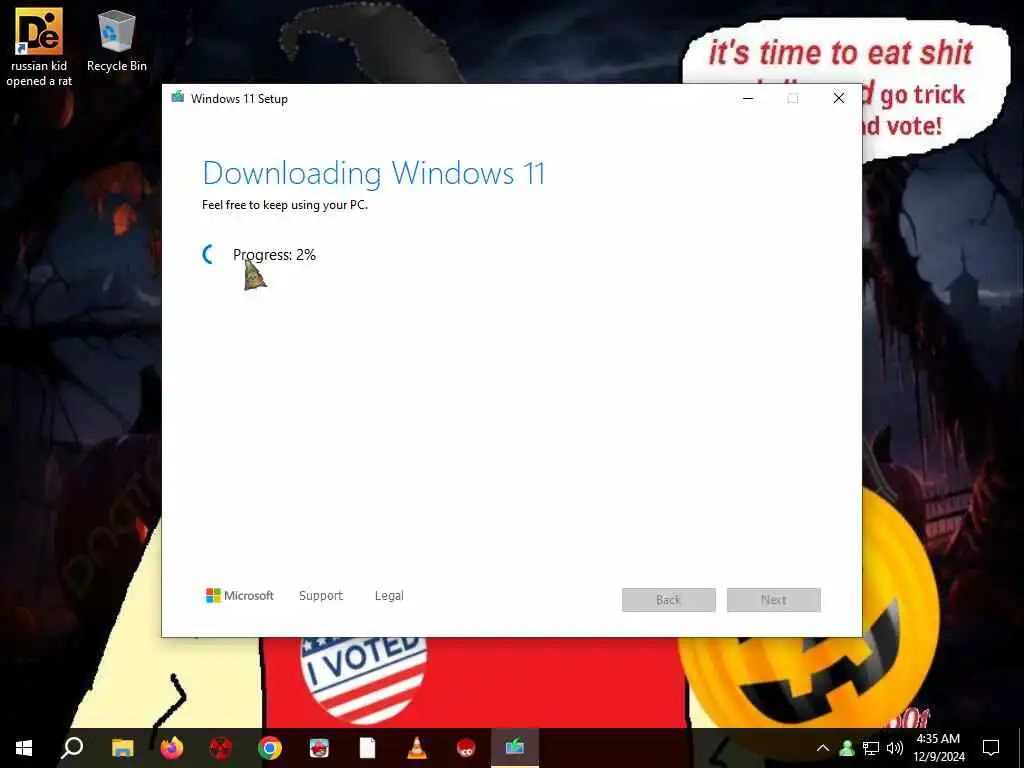Launch VLC media player from taskbar
The height and width of the screenshot is (768, 1024).
pos(417,748)
